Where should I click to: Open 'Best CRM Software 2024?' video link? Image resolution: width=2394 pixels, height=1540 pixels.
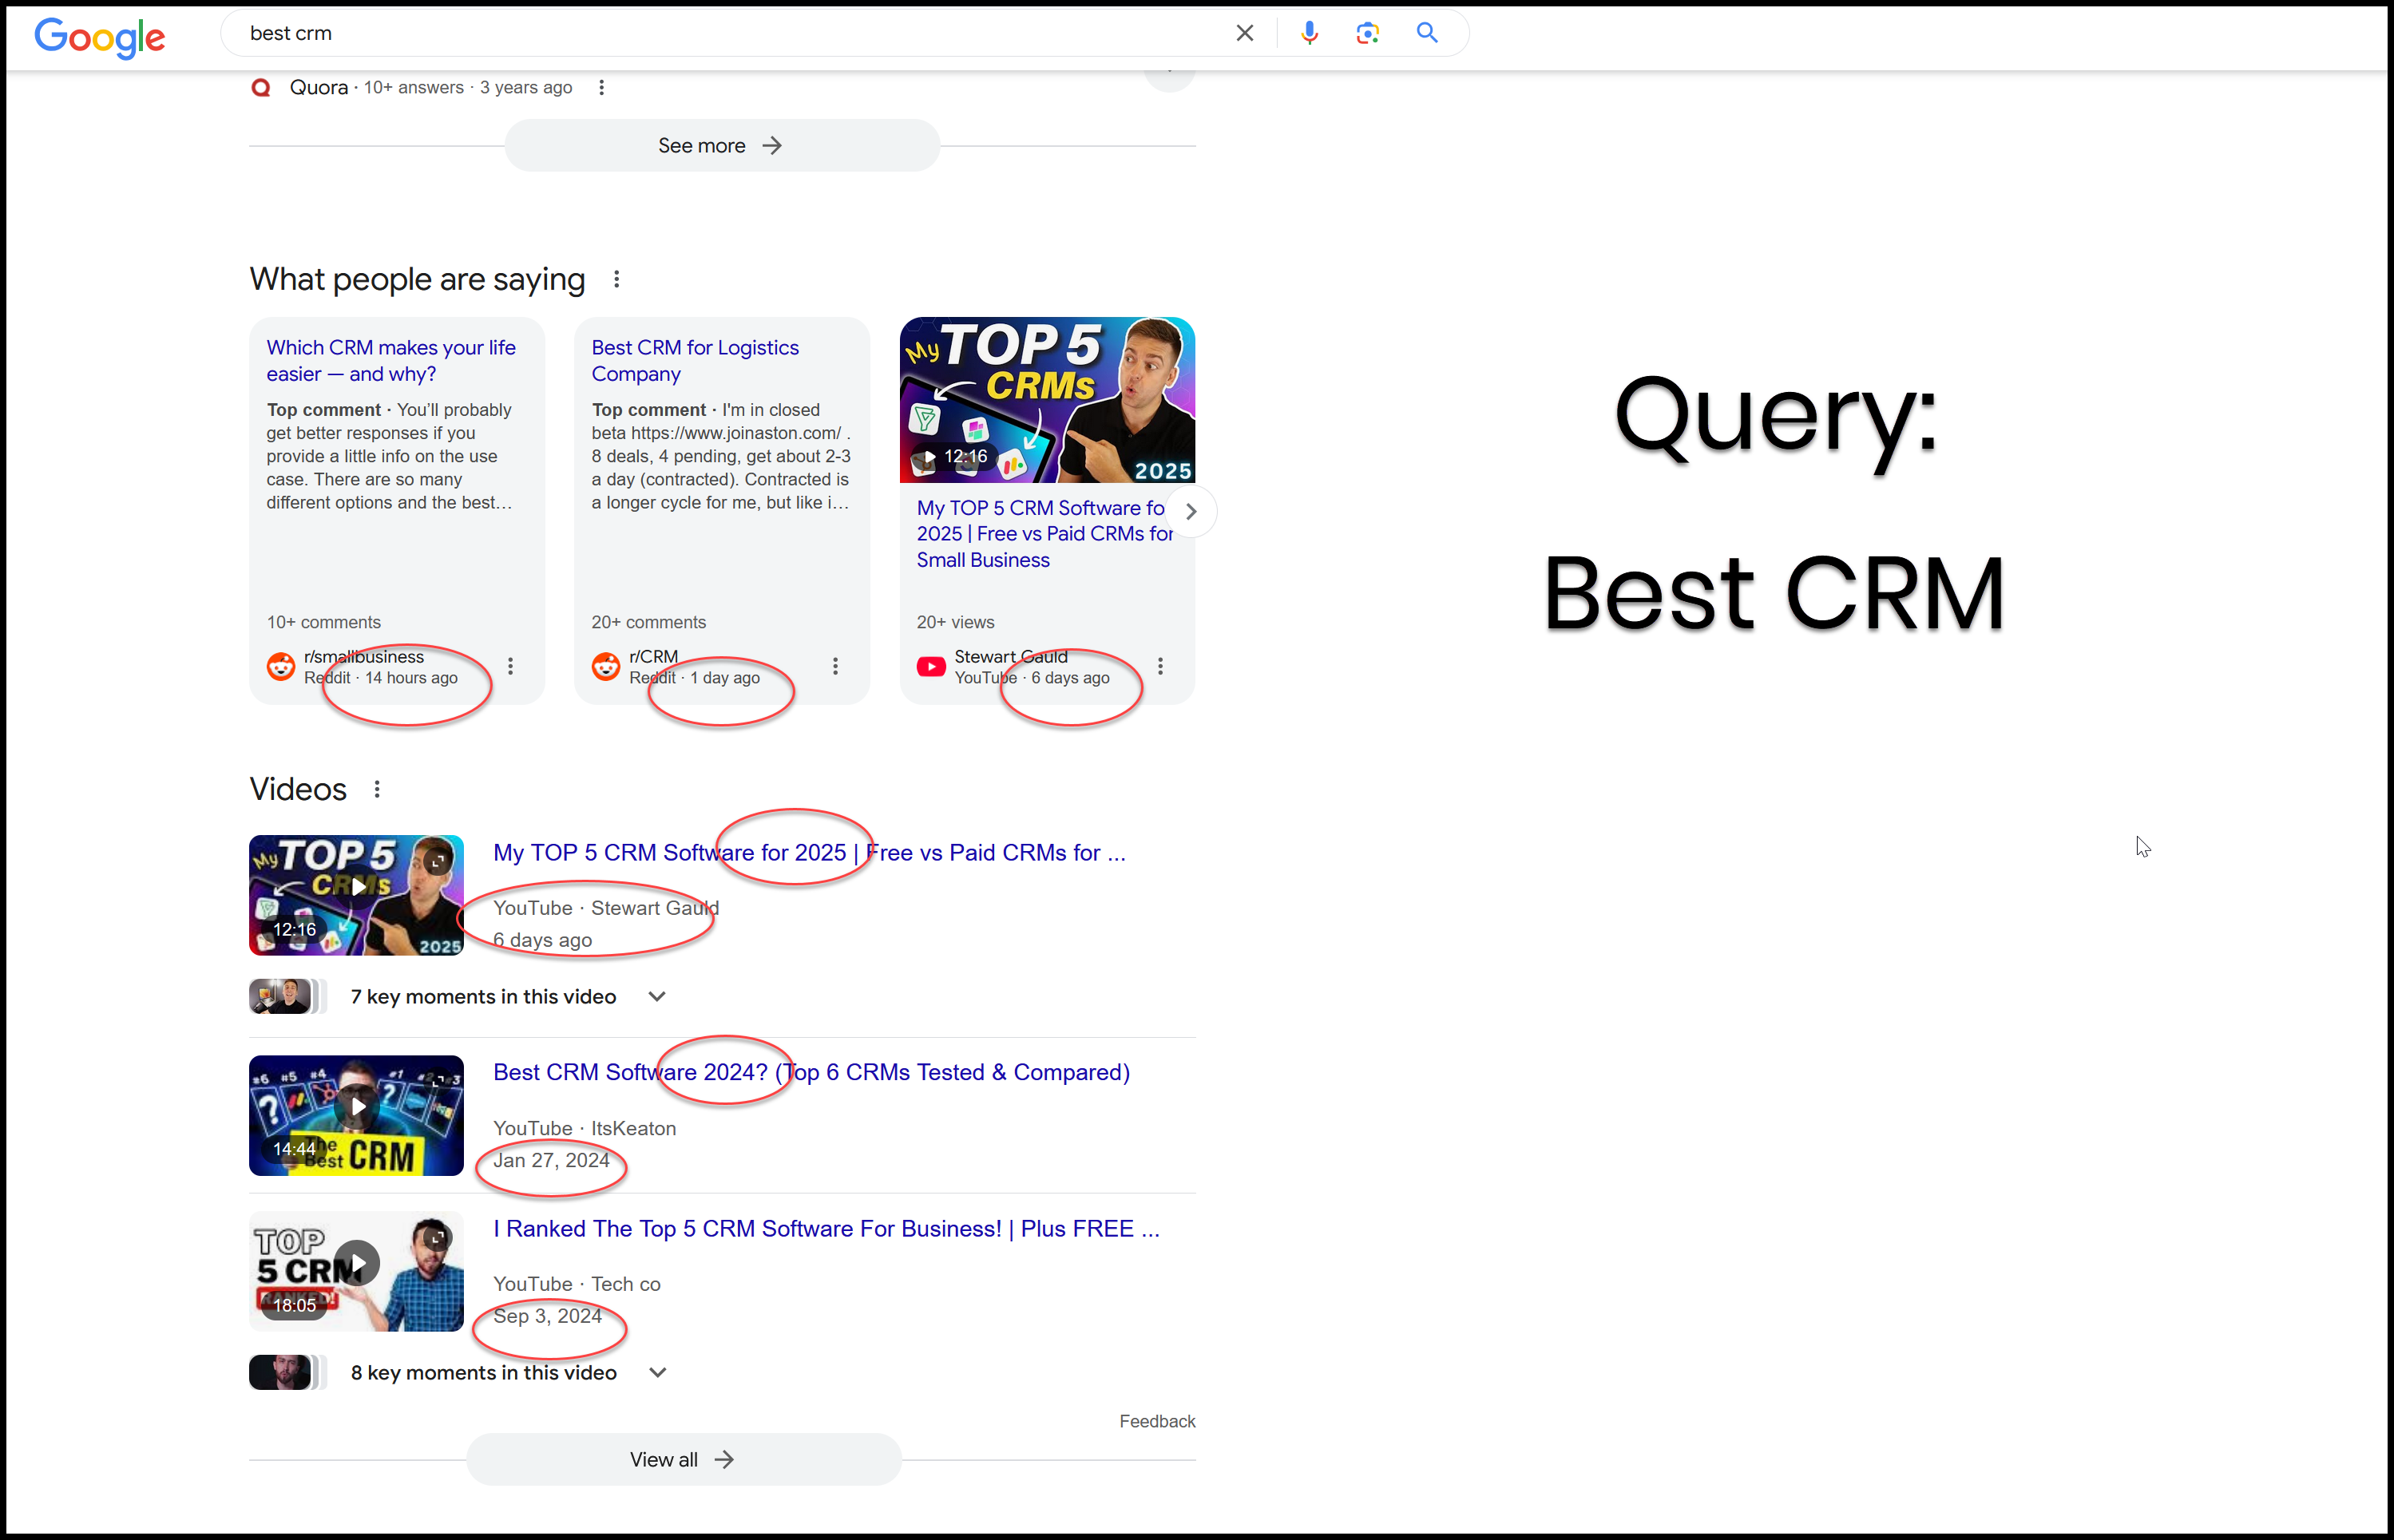(x=810, y=1073)
